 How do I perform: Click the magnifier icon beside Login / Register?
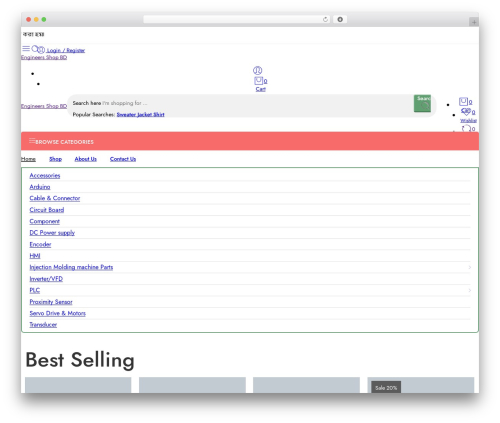(x=35, y=49)
